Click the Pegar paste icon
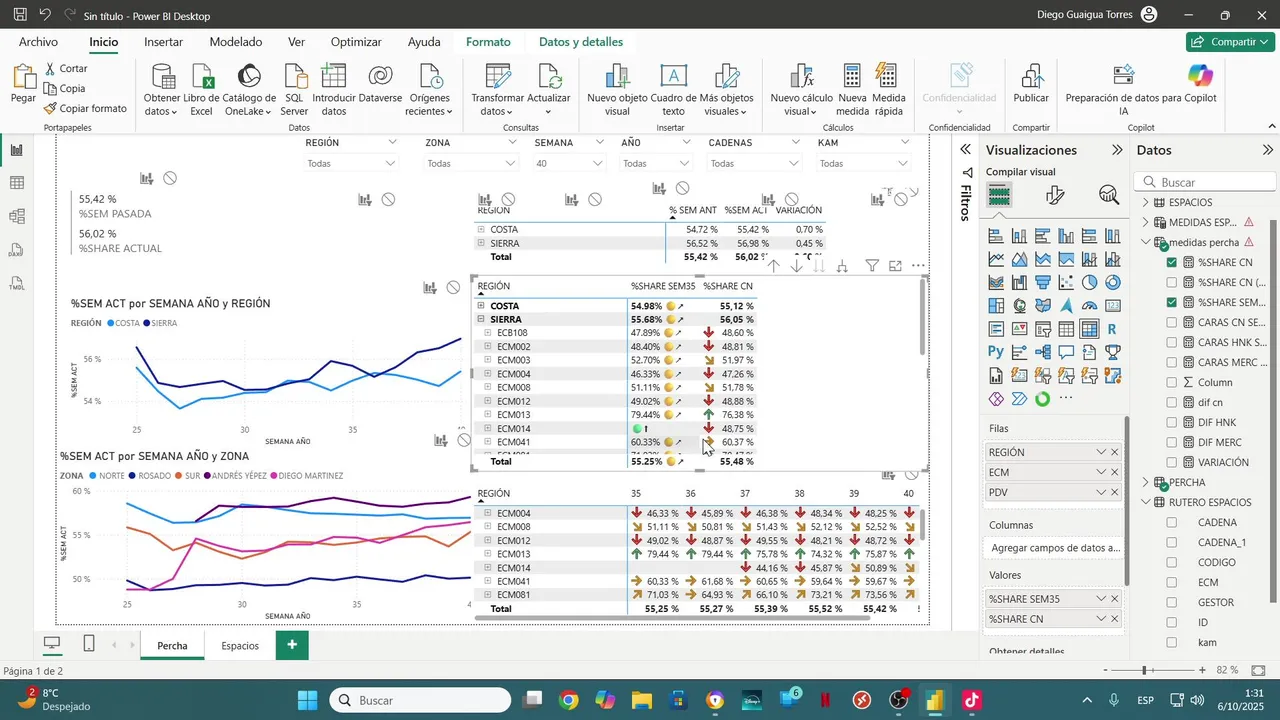 point(24,76)
